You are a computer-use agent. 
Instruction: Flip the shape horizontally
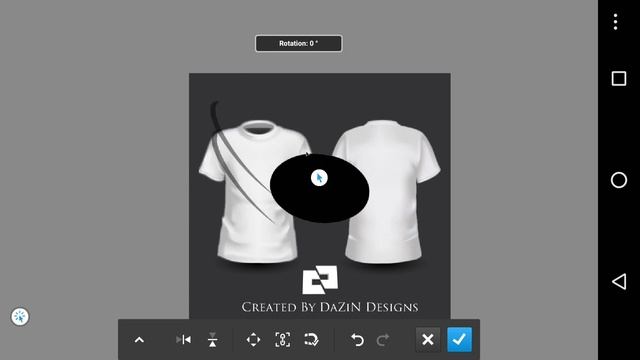pyautogui.click(x=184, y=339)
